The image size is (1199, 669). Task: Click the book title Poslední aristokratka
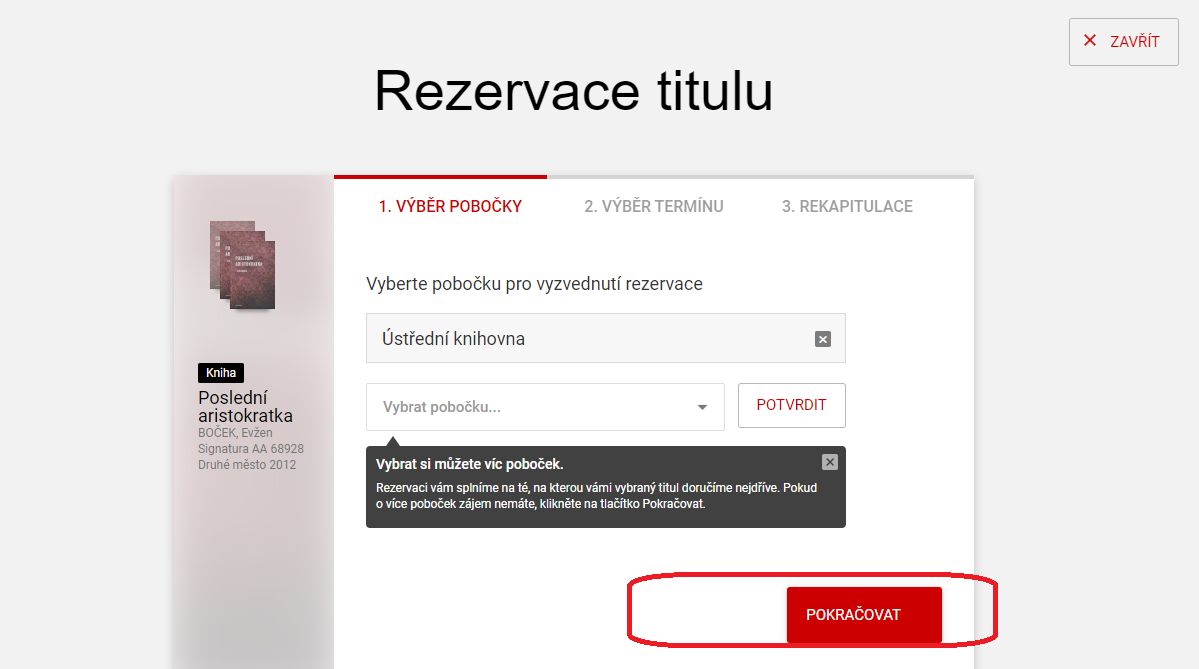click(245, 407)
